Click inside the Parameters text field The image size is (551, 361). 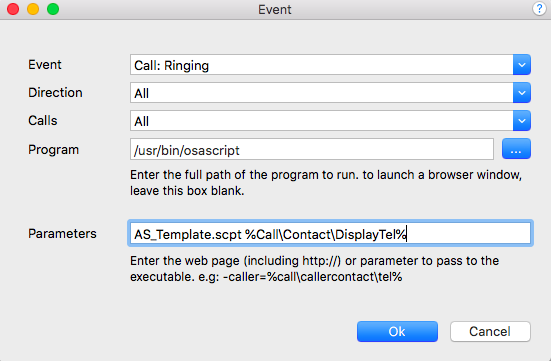(330, 233)
